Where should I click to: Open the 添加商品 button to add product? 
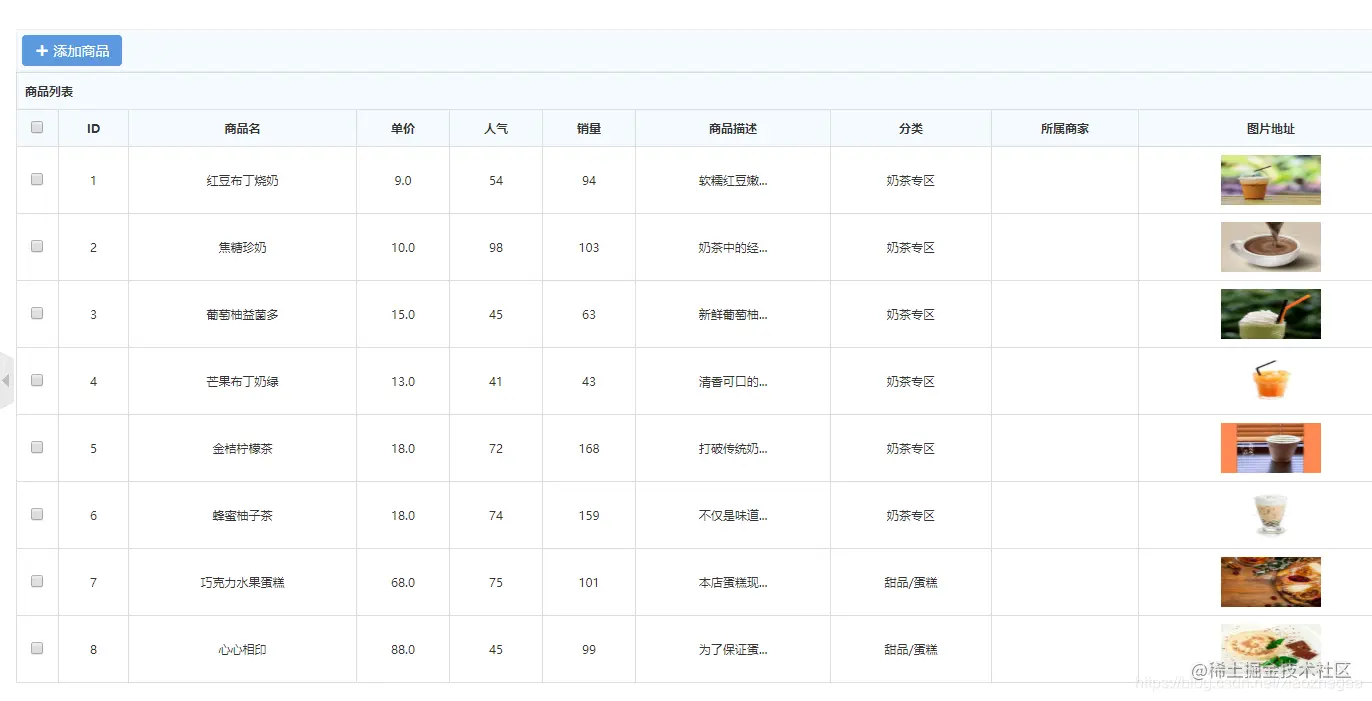point(71,50)
